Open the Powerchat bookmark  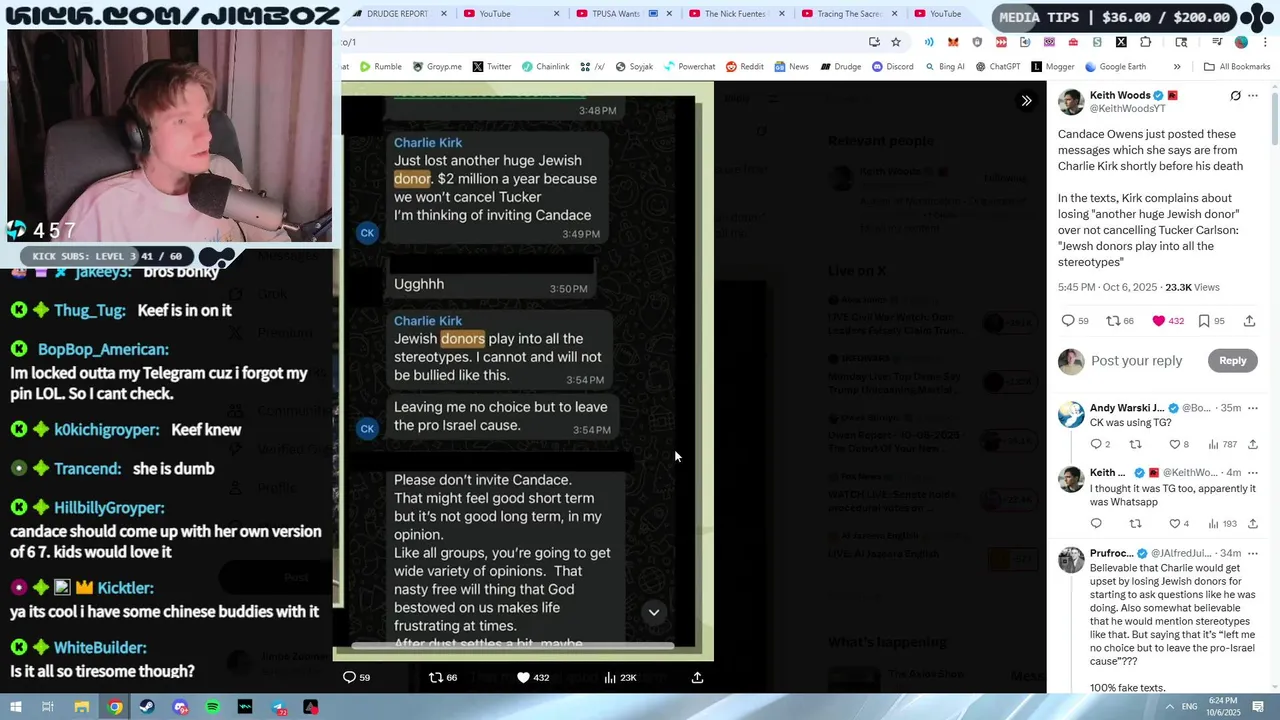(x=689, y=67)
